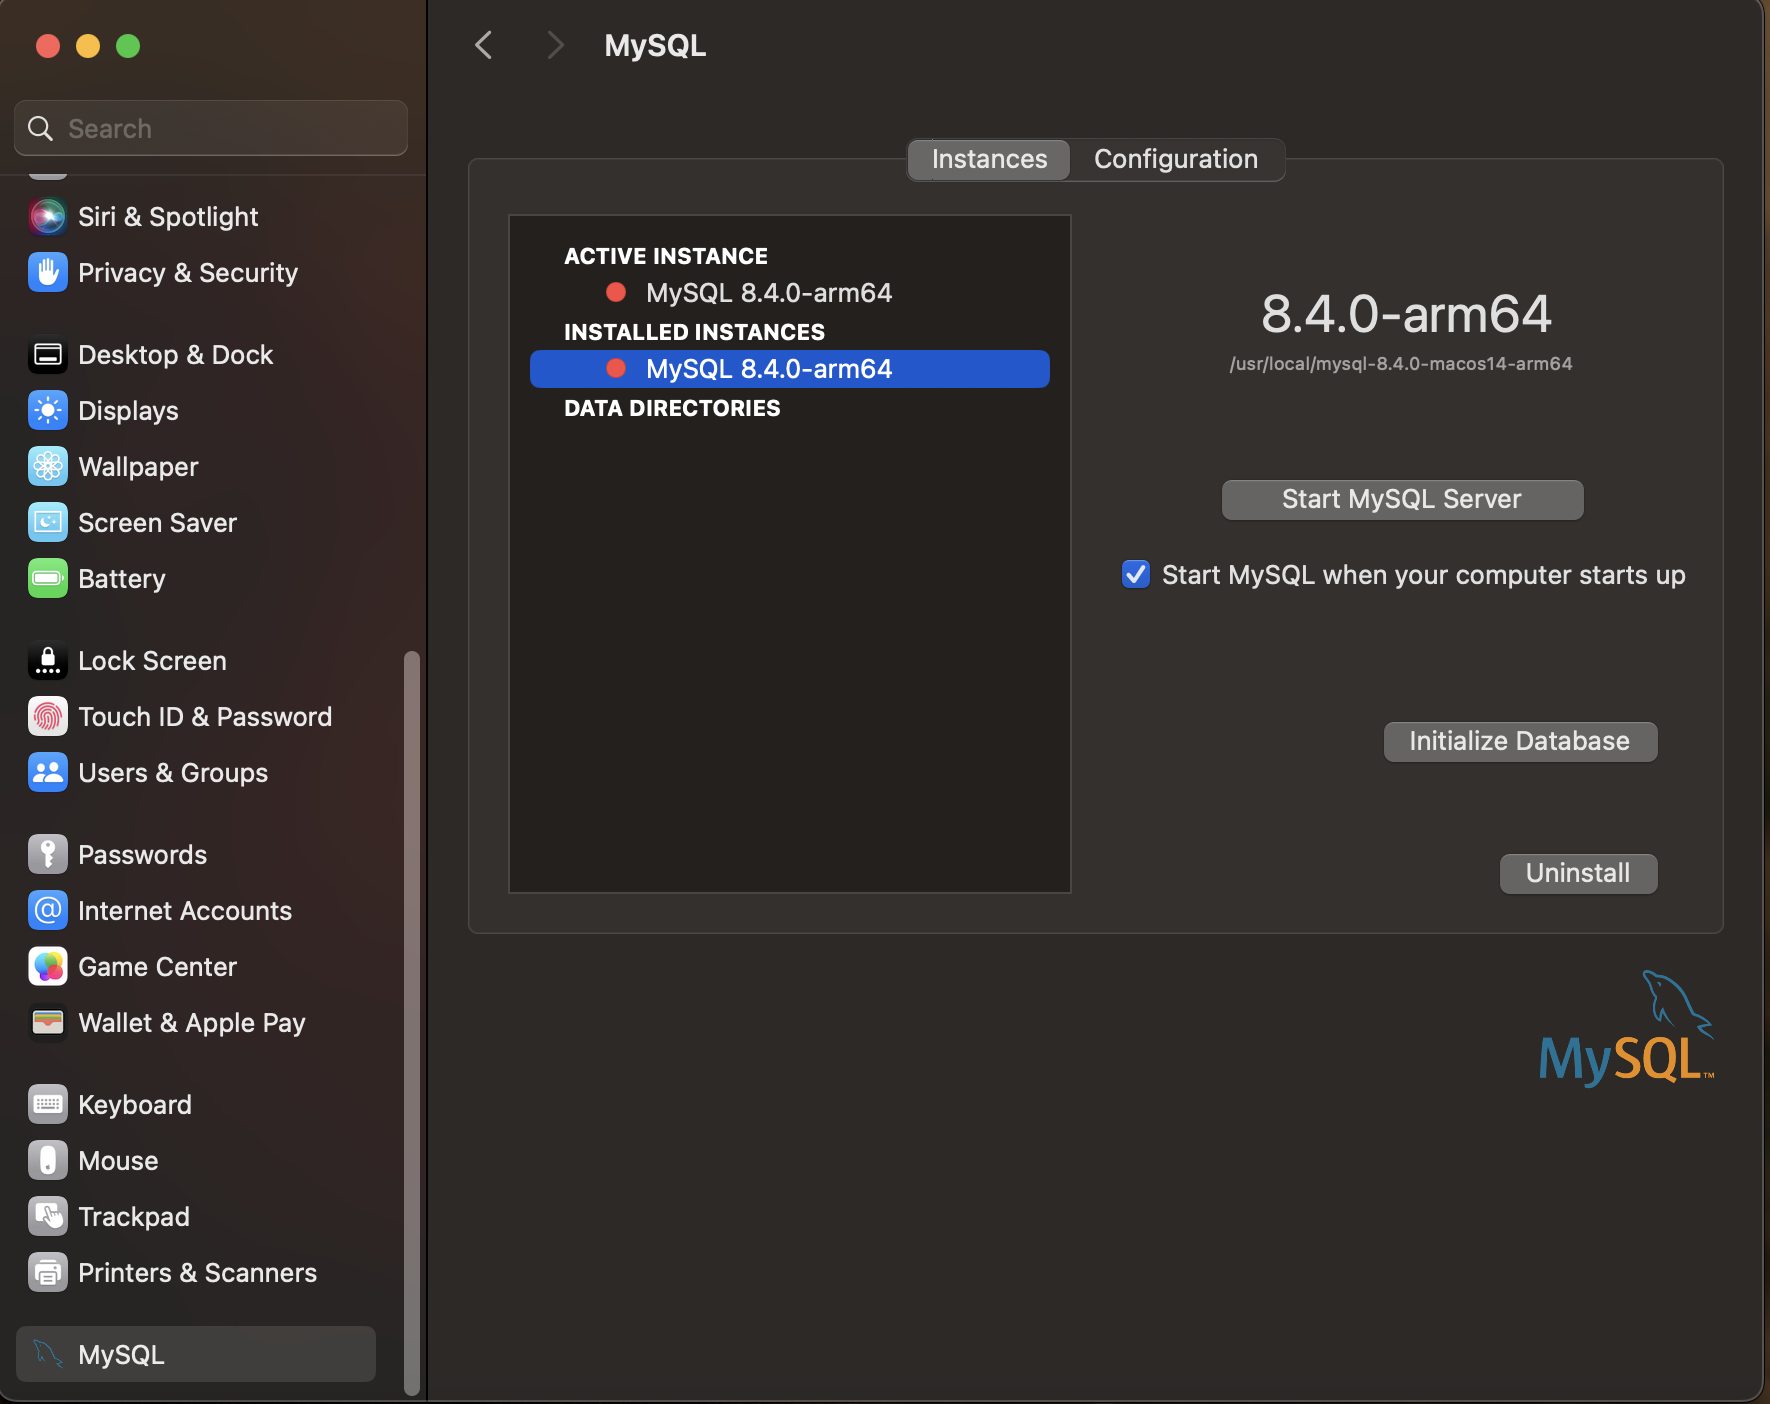Open Desktop & Dock settings label
This screenshot has width=1770, height=1404.
[176, 355]
